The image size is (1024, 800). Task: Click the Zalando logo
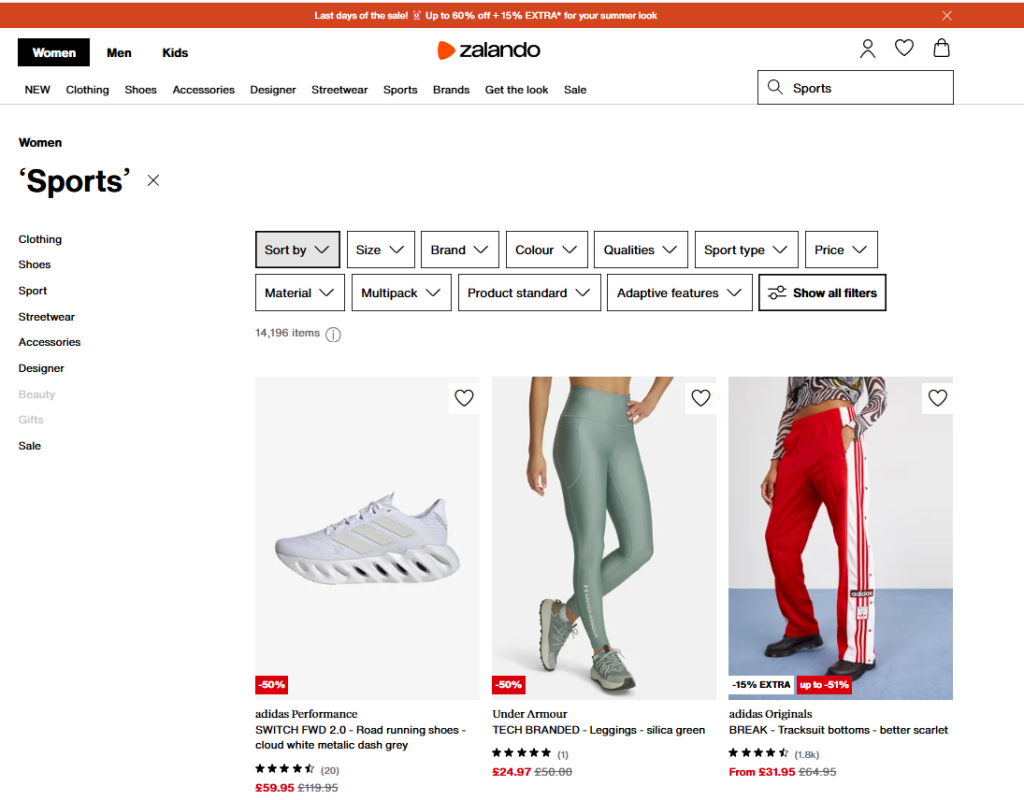pyautogui.click(x=488, y=50)
